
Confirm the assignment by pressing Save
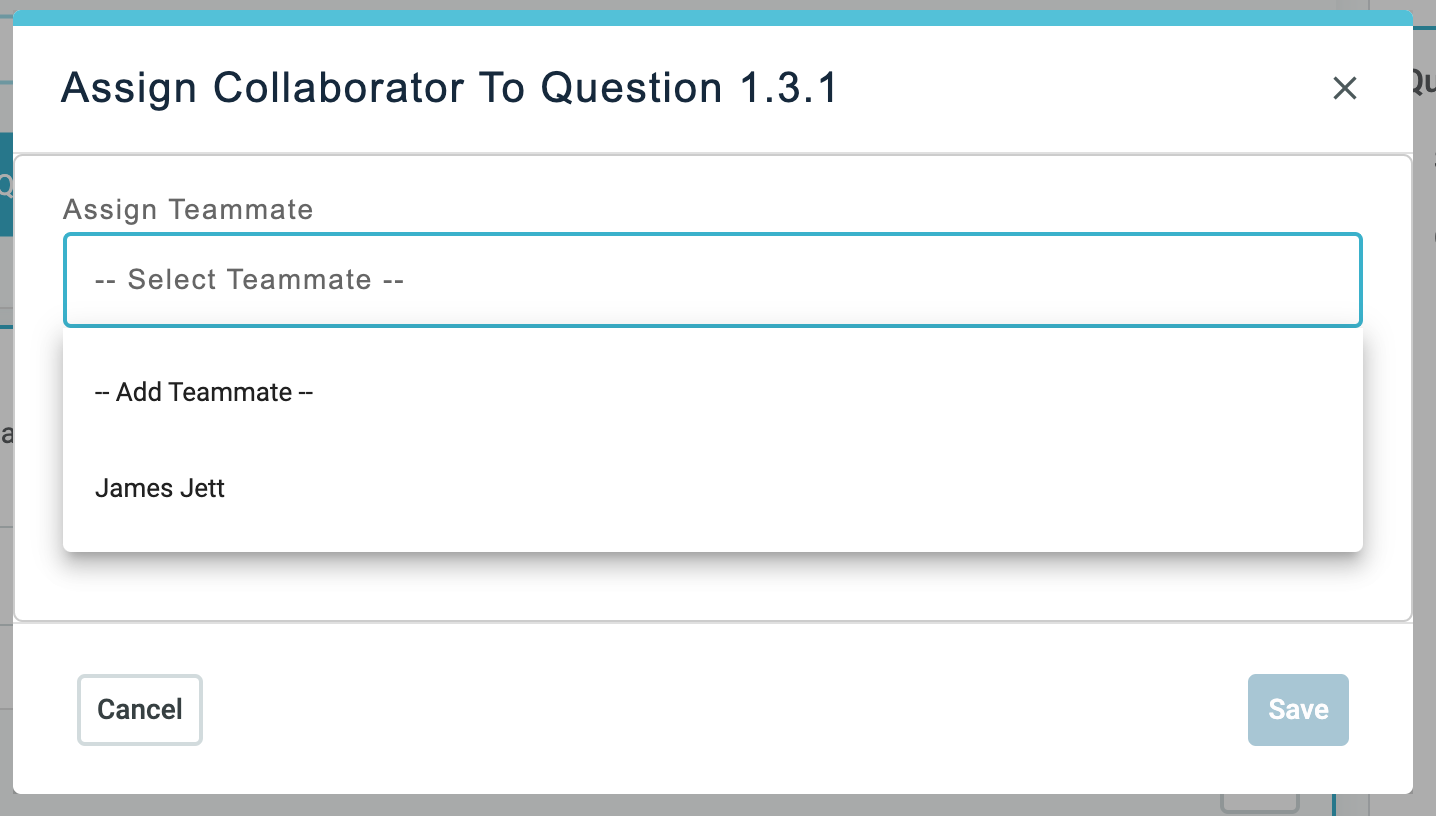coord(1297,709)
